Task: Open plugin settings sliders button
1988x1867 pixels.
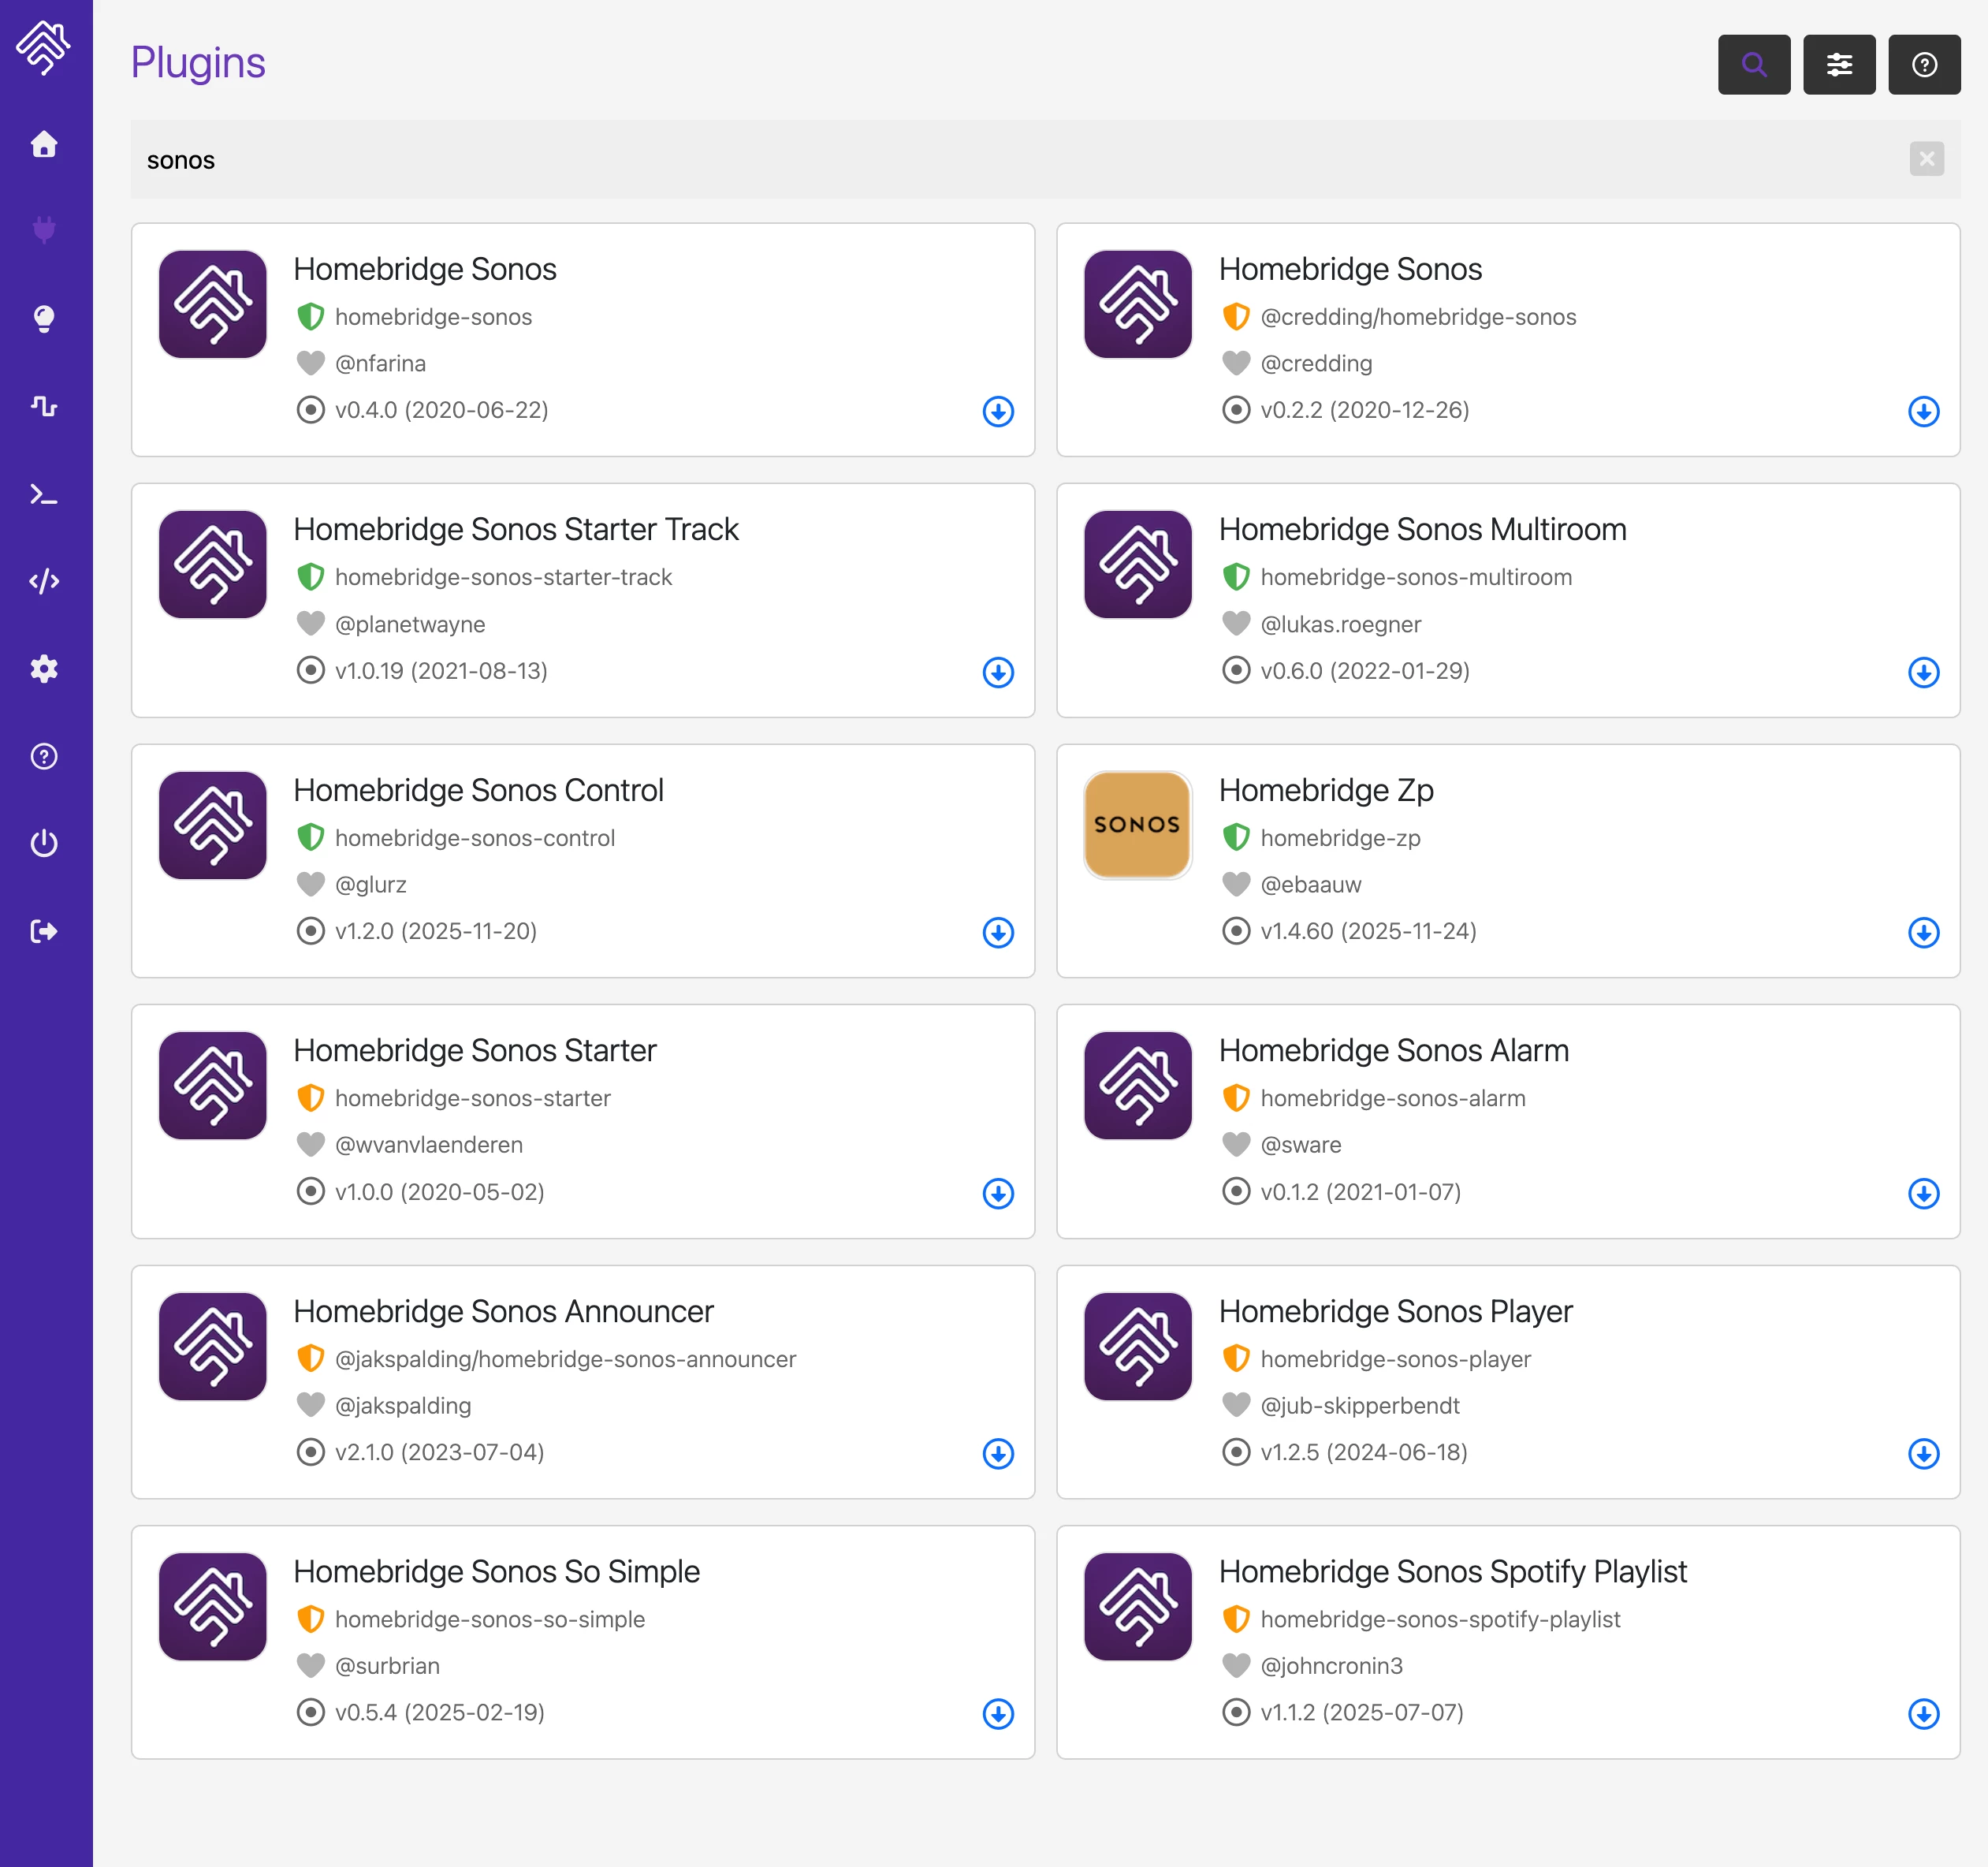Action: tap(1838, 65)
